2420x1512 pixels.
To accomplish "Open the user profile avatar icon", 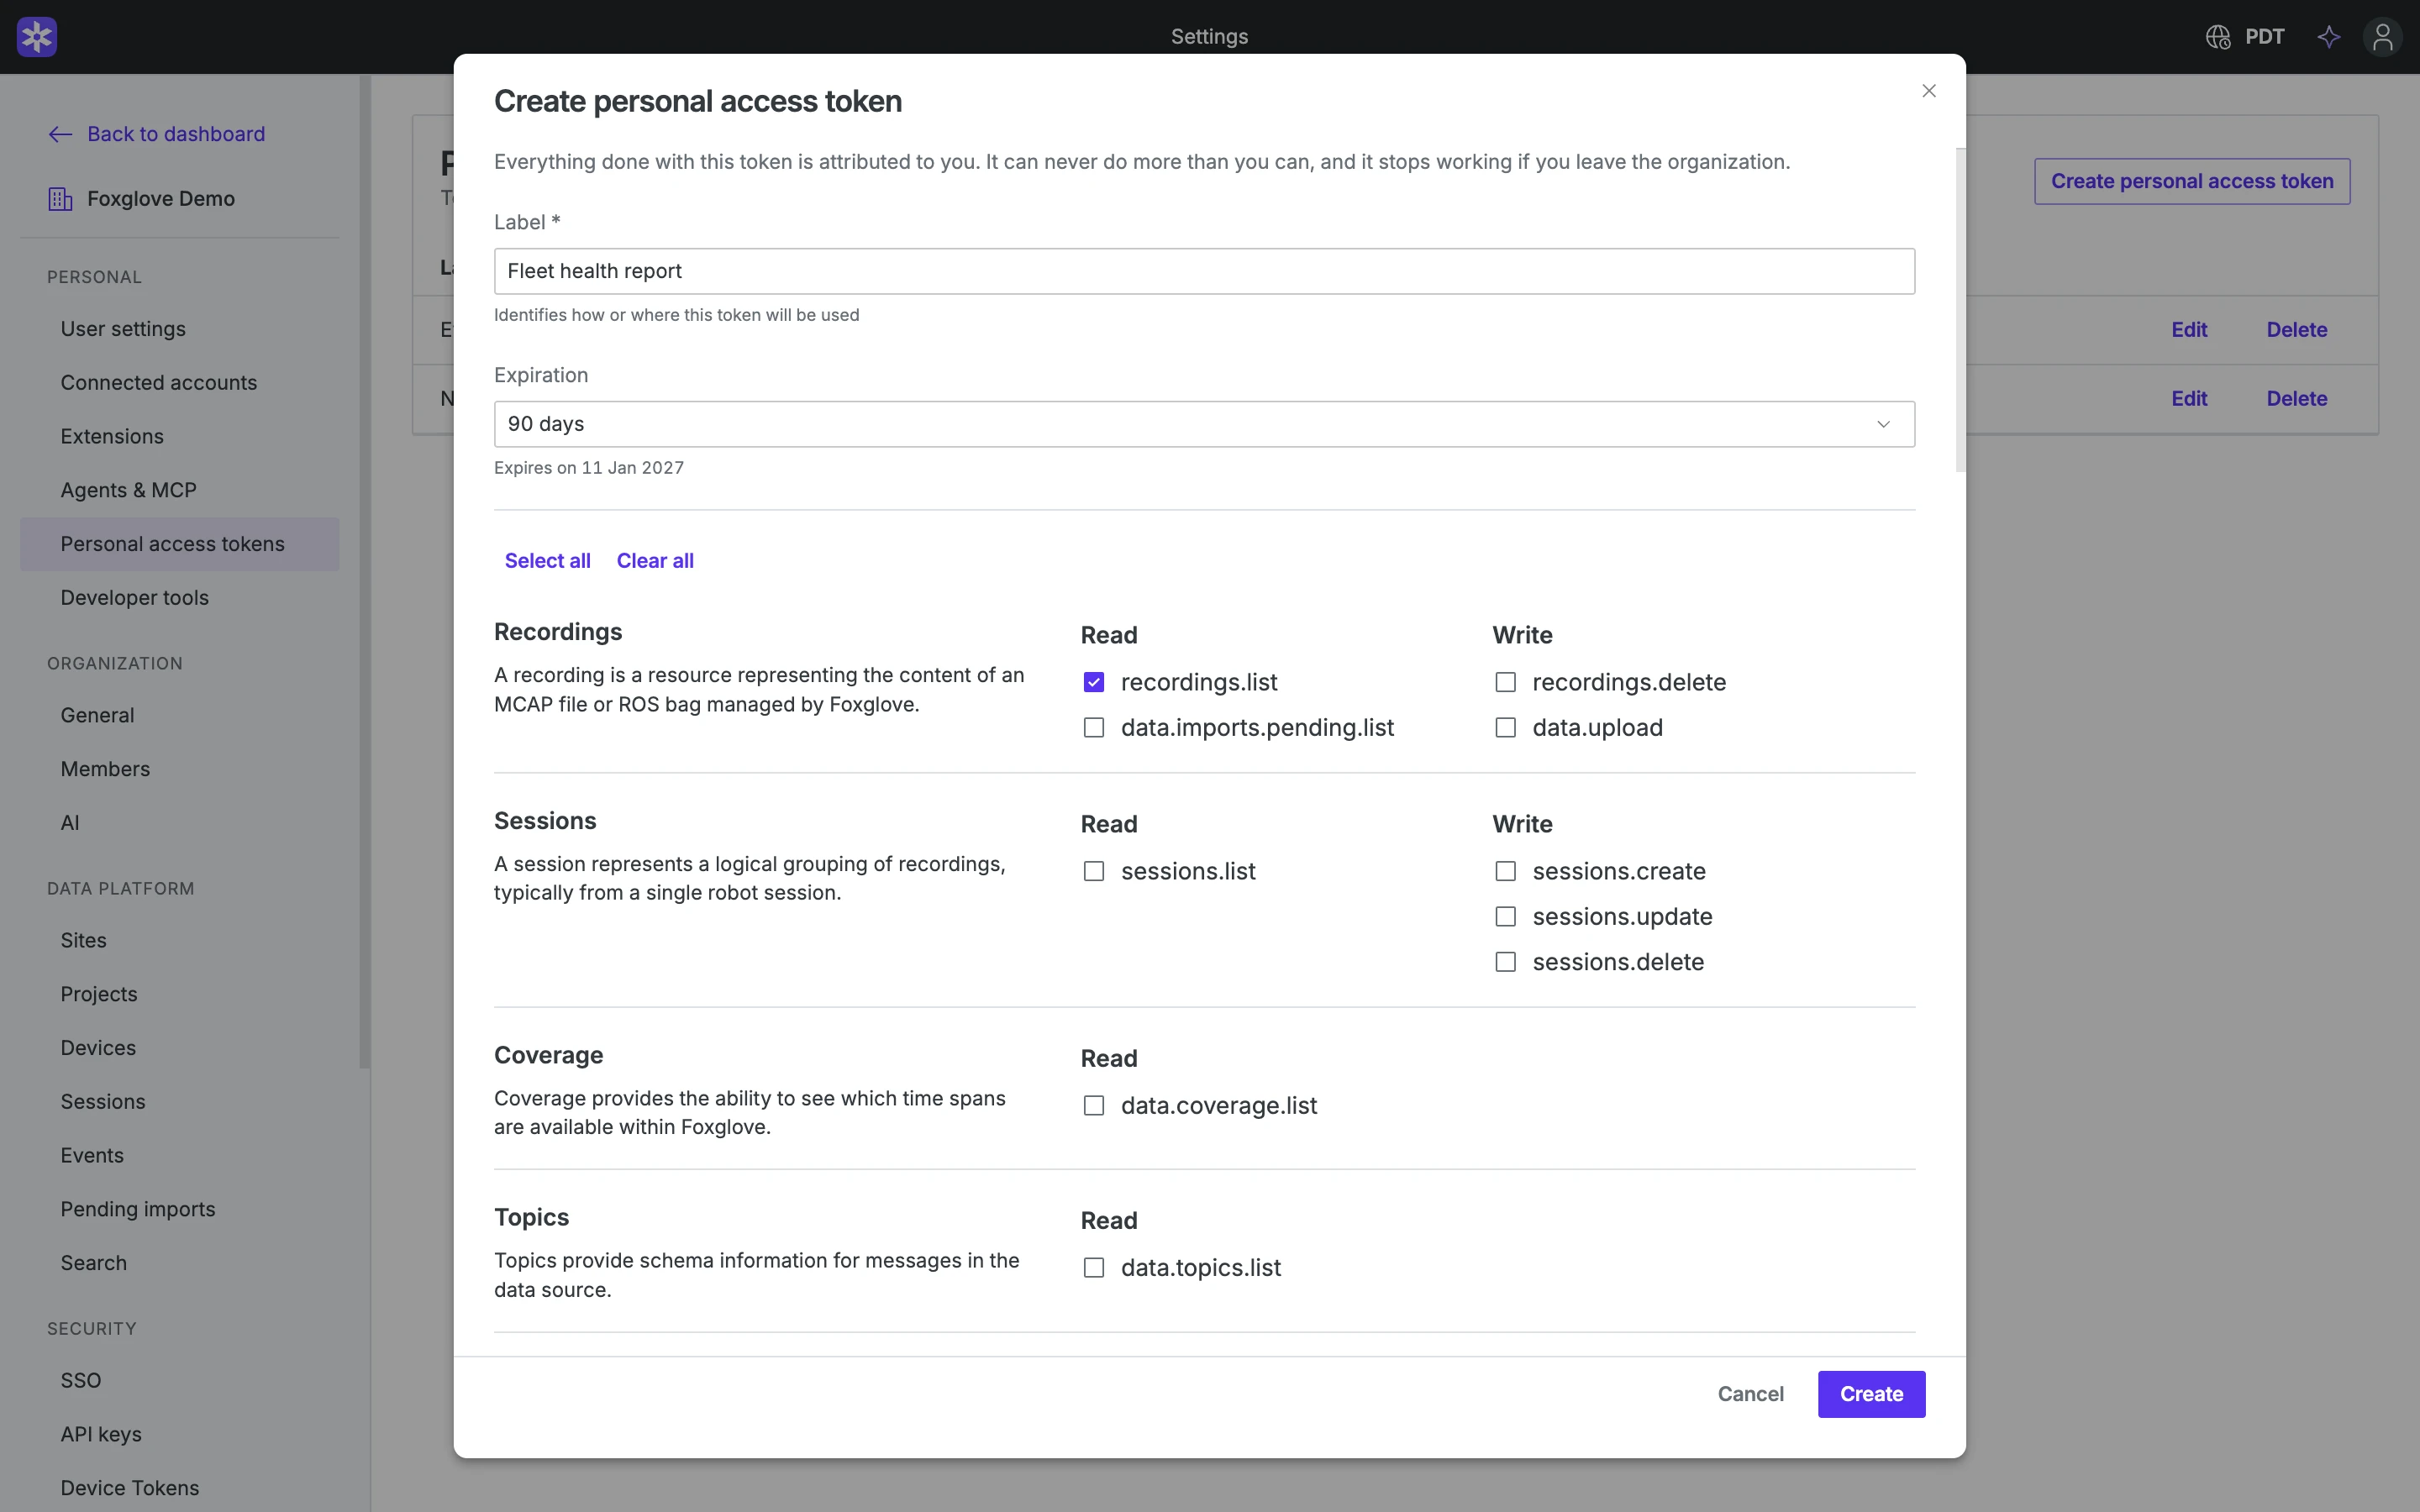I will [x=2383, y=37].
